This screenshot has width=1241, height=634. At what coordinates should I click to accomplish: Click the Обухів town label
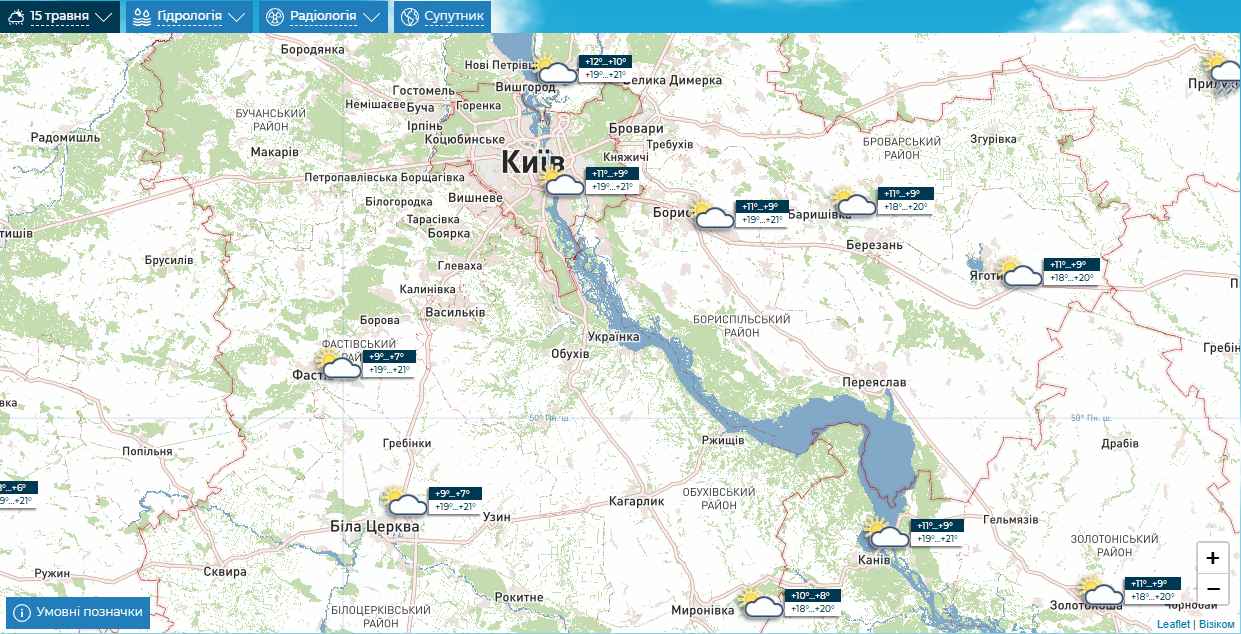click(x=570, y=353)
